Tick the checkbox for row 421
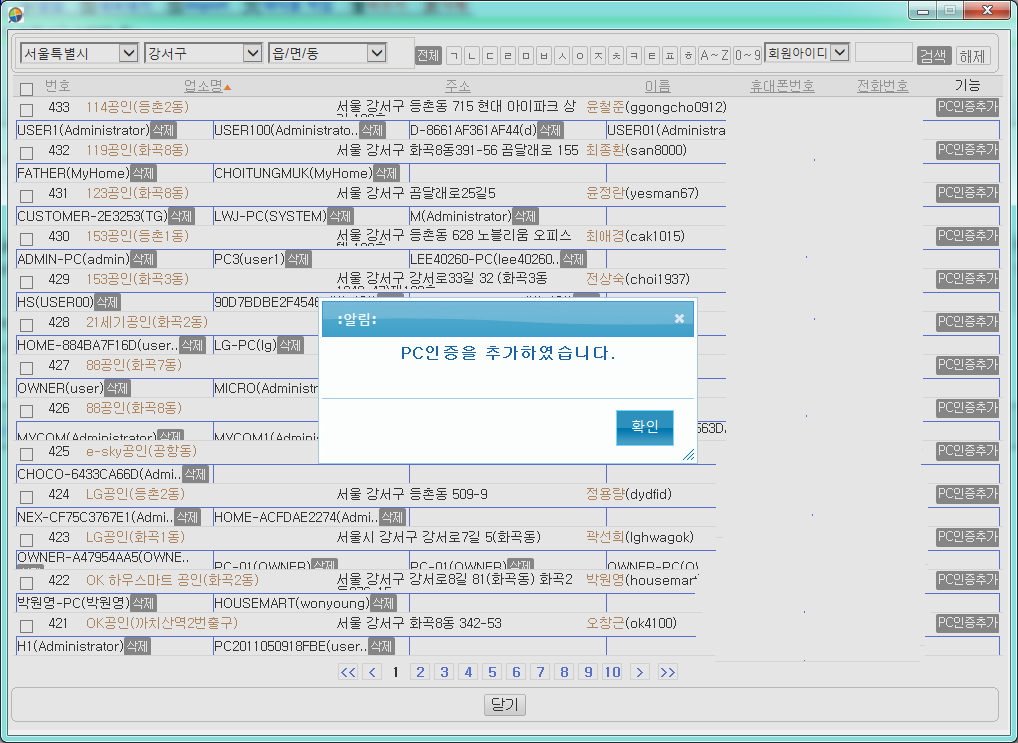Image resolution: width=1018 pixels, height=743 pixels. [27, 625]
